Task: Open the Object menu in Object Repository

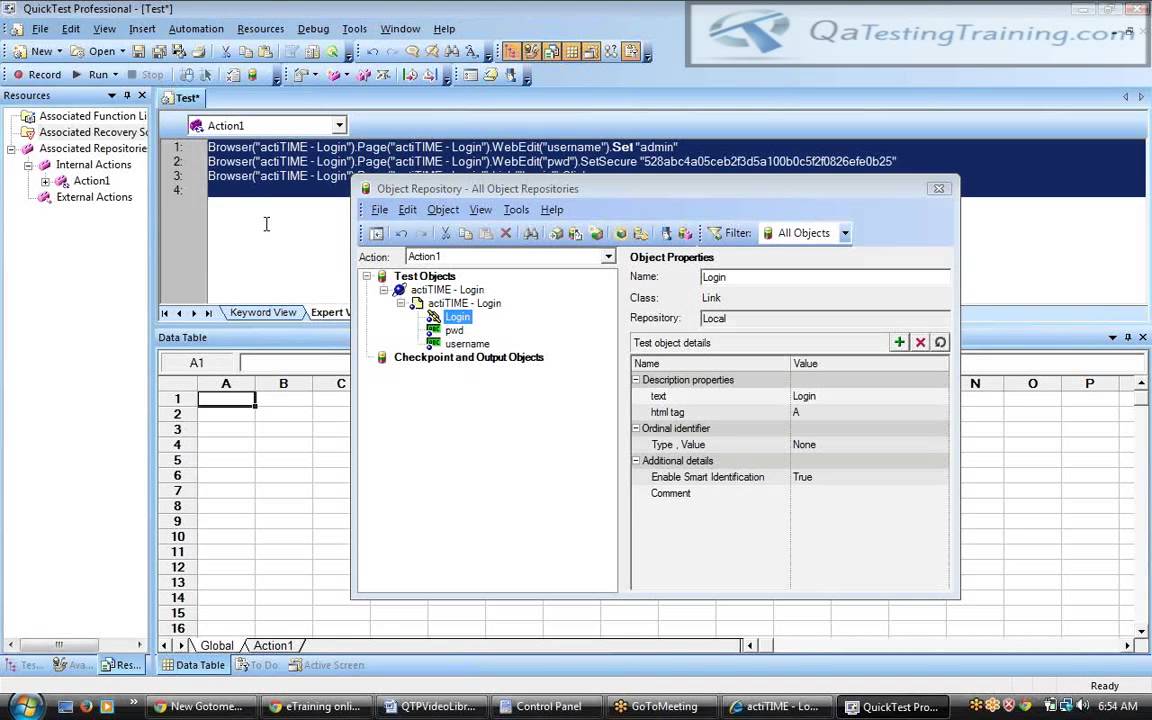Action: (443, 210)
